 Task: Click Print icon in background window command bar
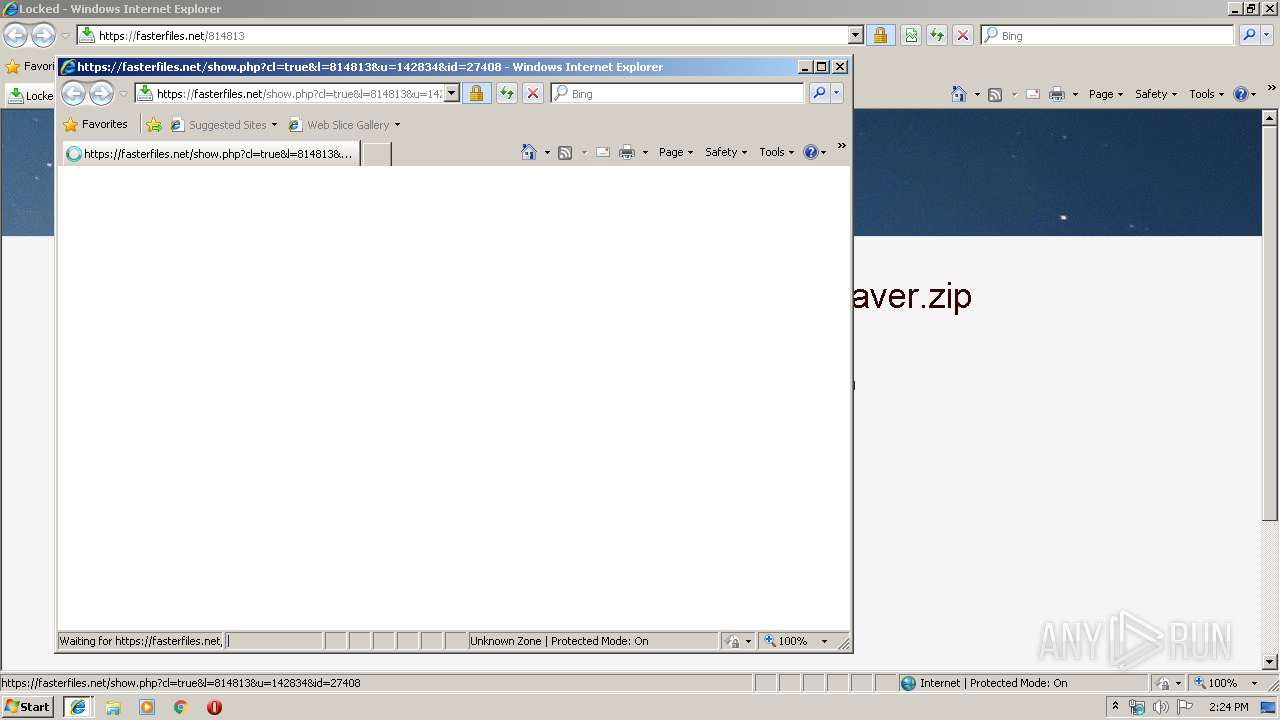(1057, 94)
